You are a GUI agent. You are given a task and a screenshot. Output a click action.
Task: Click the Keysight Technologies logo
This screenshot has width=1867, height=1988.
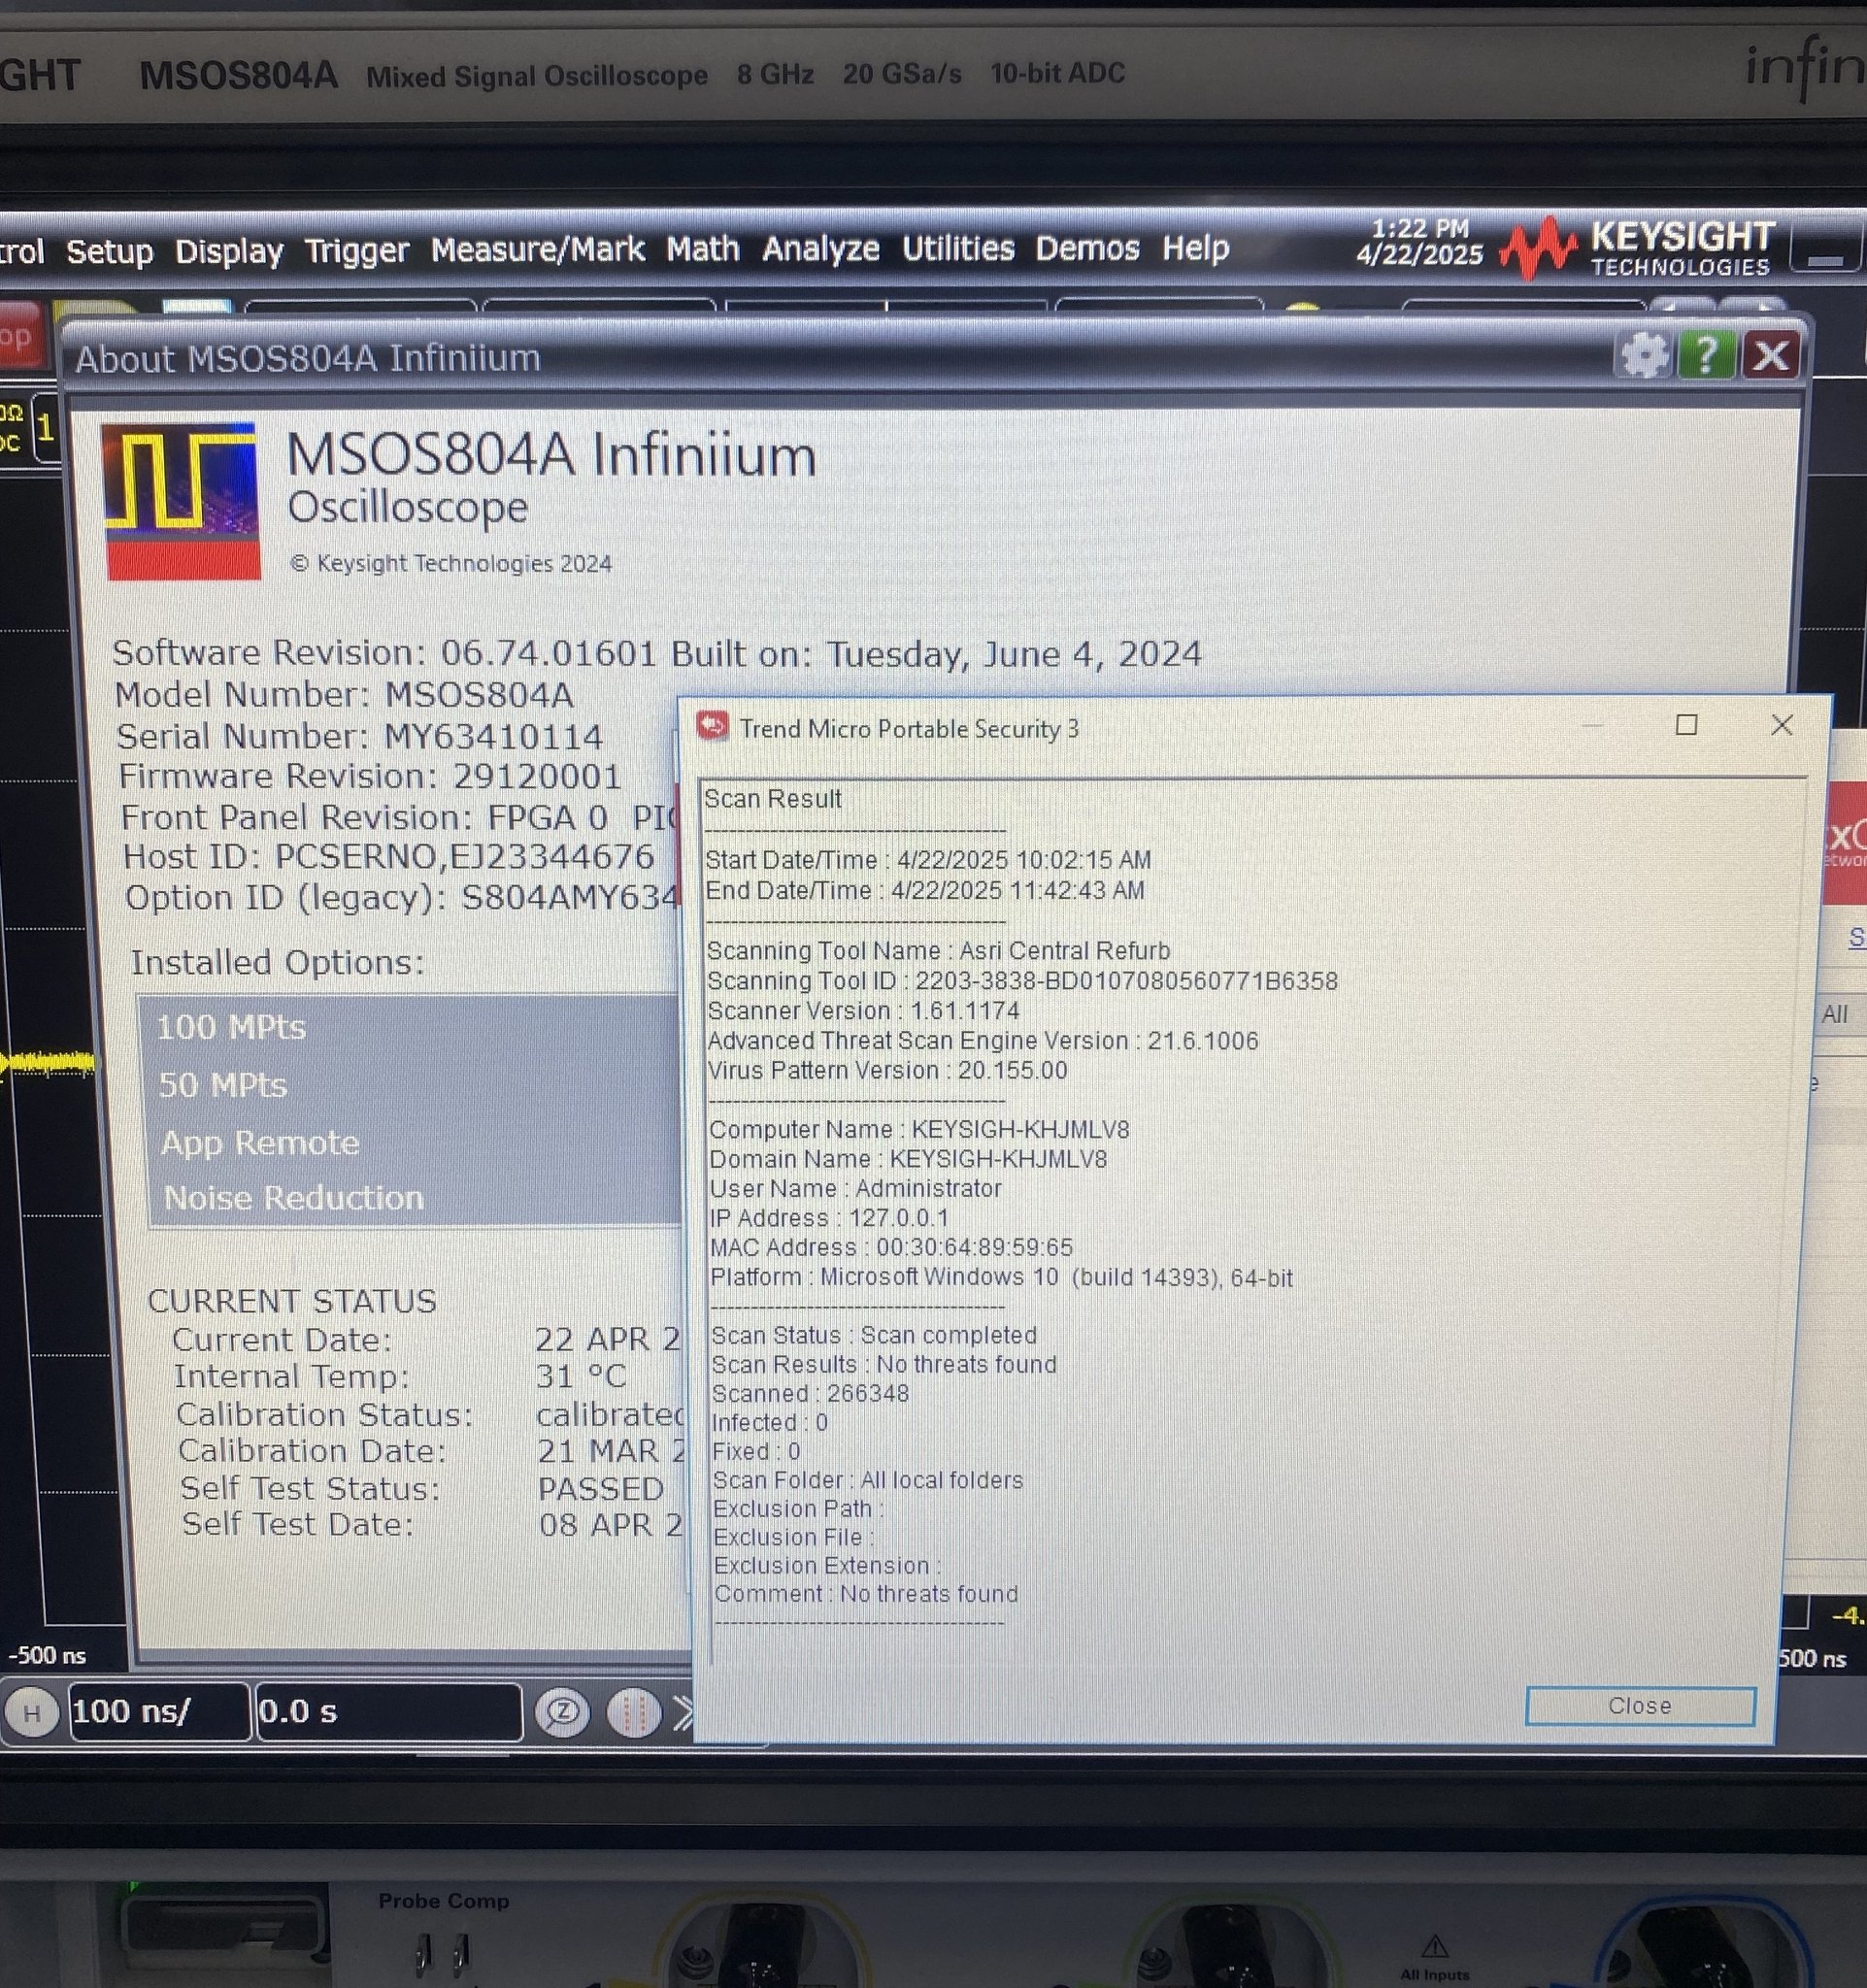[x=1640, y=248]
